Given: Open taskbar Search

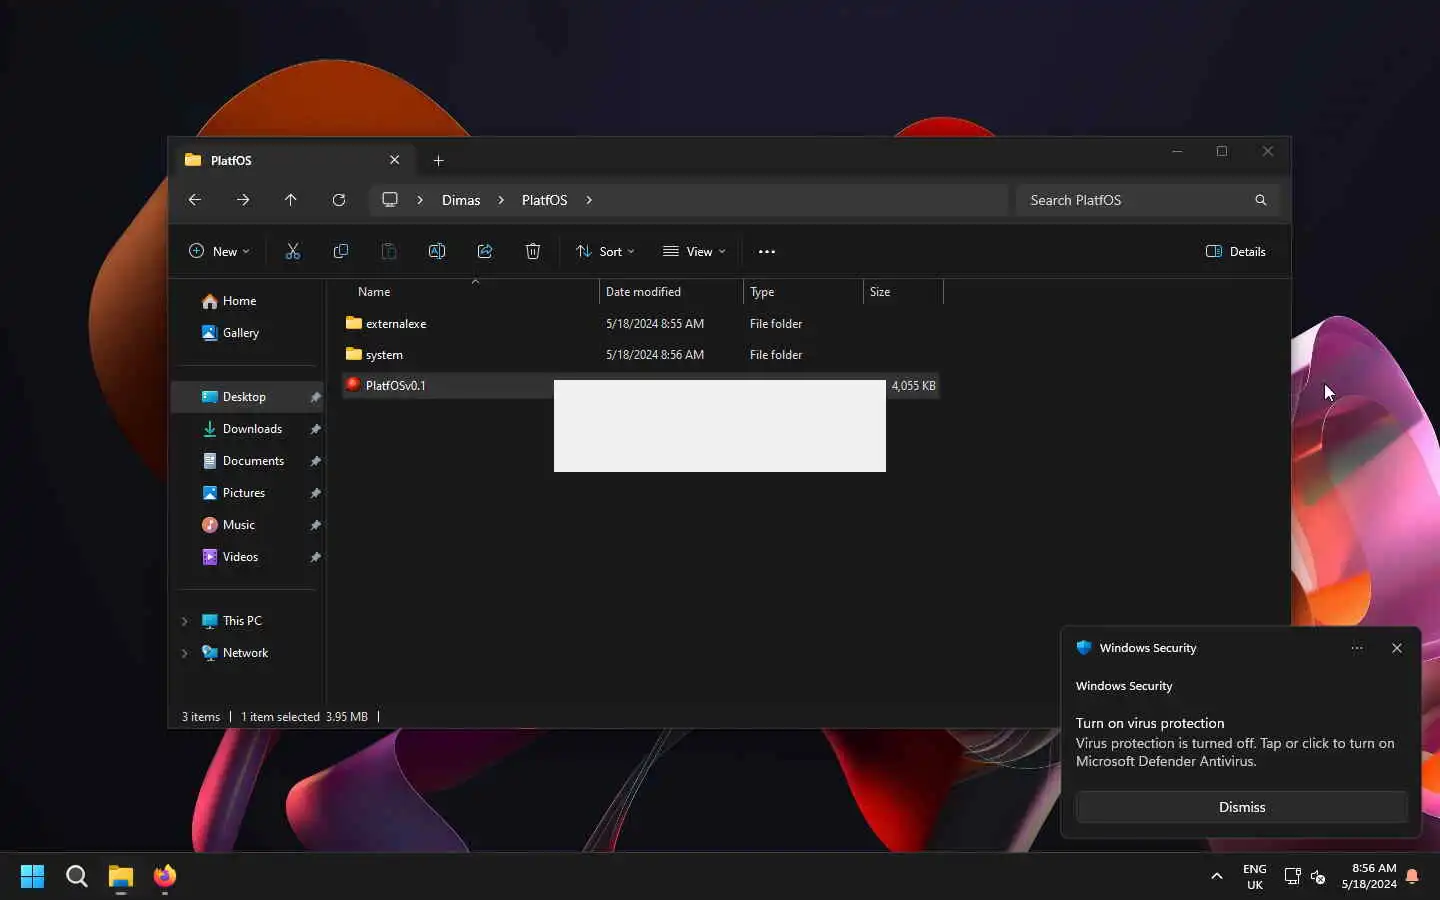Looking at the screenshot, I should click(76, 877).
